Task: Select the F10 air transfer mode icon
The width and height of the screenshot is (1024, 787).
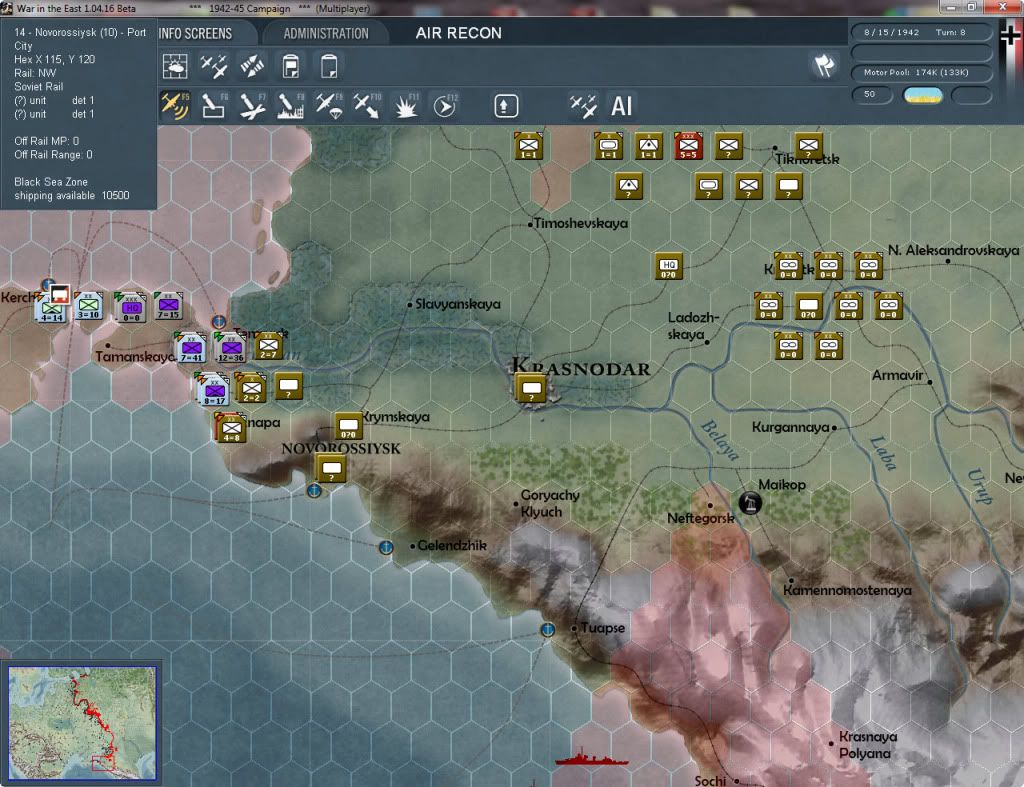Action: (x=367, y=106)
